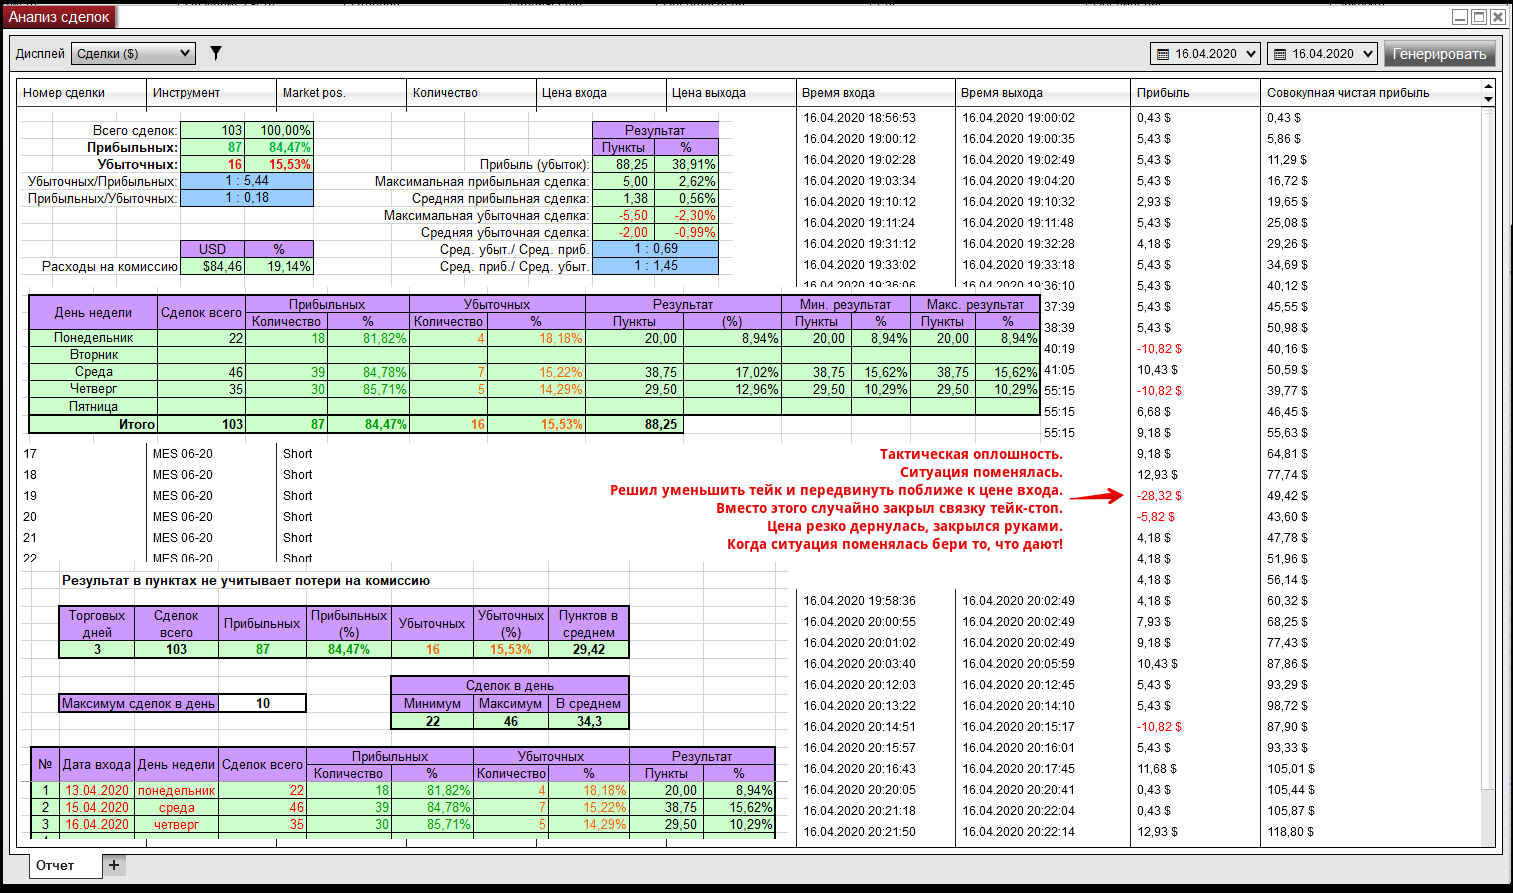The image size is (1513, 893).
Task: Click the Максимум сделок в день value field
Action: click(262, 704)
